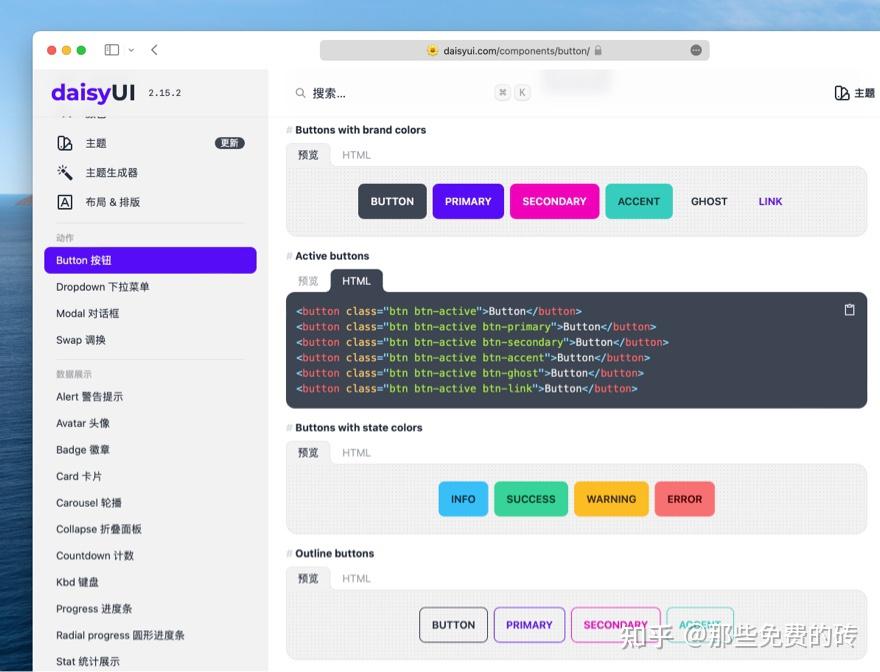Select the HTML tab under Outline buttons
This screenshot has width=880, height=672.
[356, 578]
